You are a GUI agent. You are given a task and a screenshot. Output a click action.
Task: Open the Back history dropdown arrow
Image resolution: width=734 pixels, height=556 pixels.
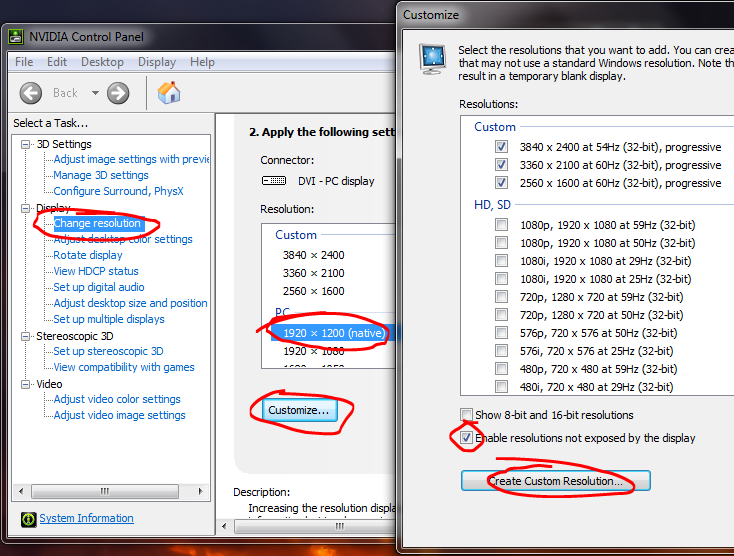pyautogui.click(x=95, y=93)
